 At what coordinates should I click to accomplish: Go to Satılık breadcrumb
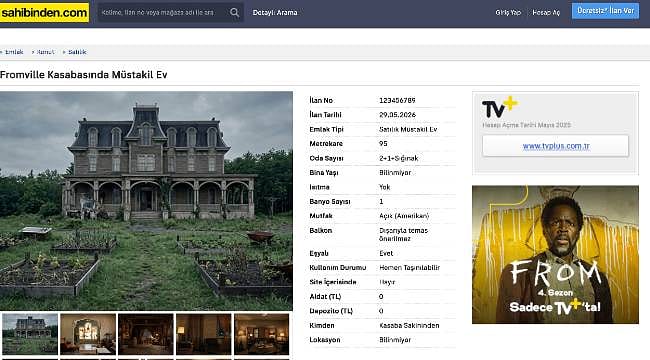[x=77, y=52]
